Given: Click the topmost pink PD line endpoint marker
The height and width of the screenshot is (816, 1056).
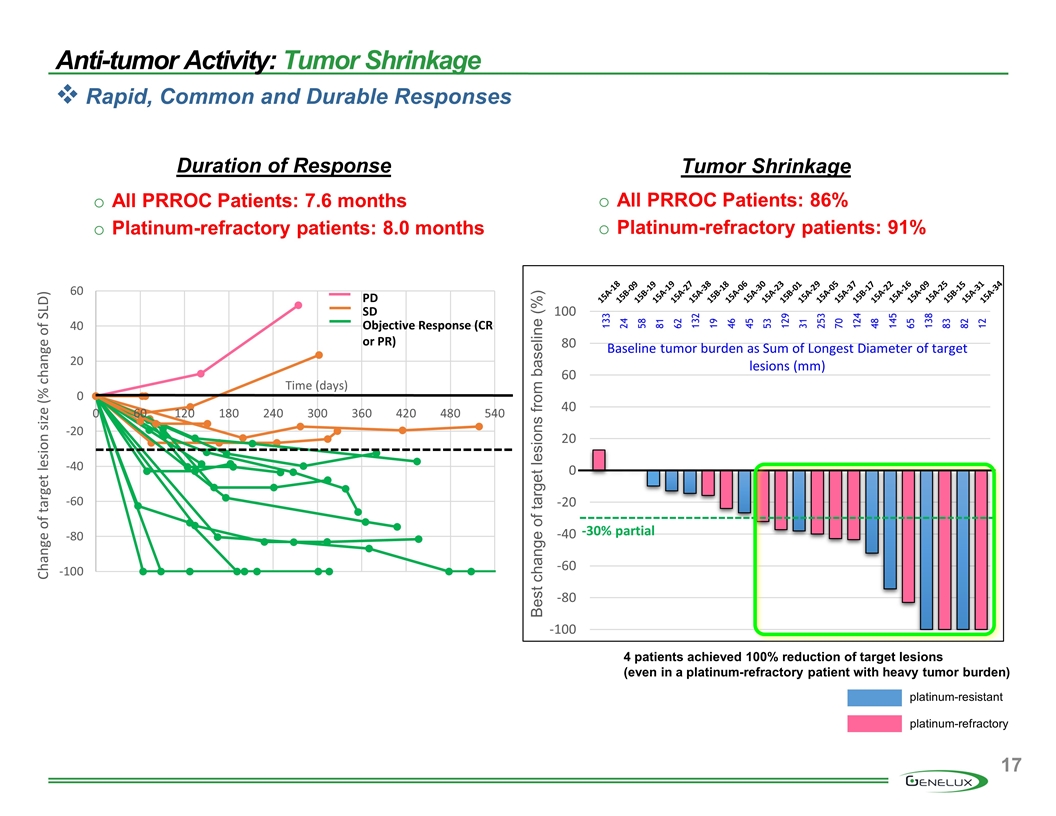Looking at the screenshot, I should point(298,305).
